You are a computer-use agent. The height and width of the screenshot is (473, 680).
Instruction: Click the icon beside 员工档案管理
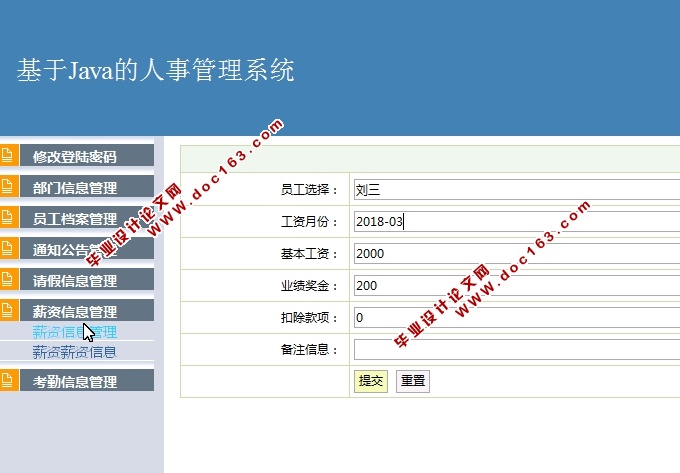tap(8, 217)
